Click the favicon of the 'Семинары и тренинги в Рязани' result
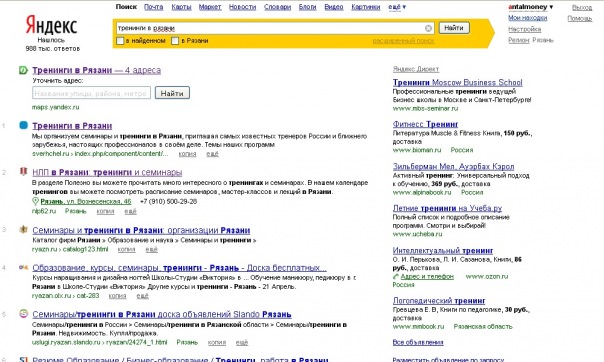 (x=23, y=230)
